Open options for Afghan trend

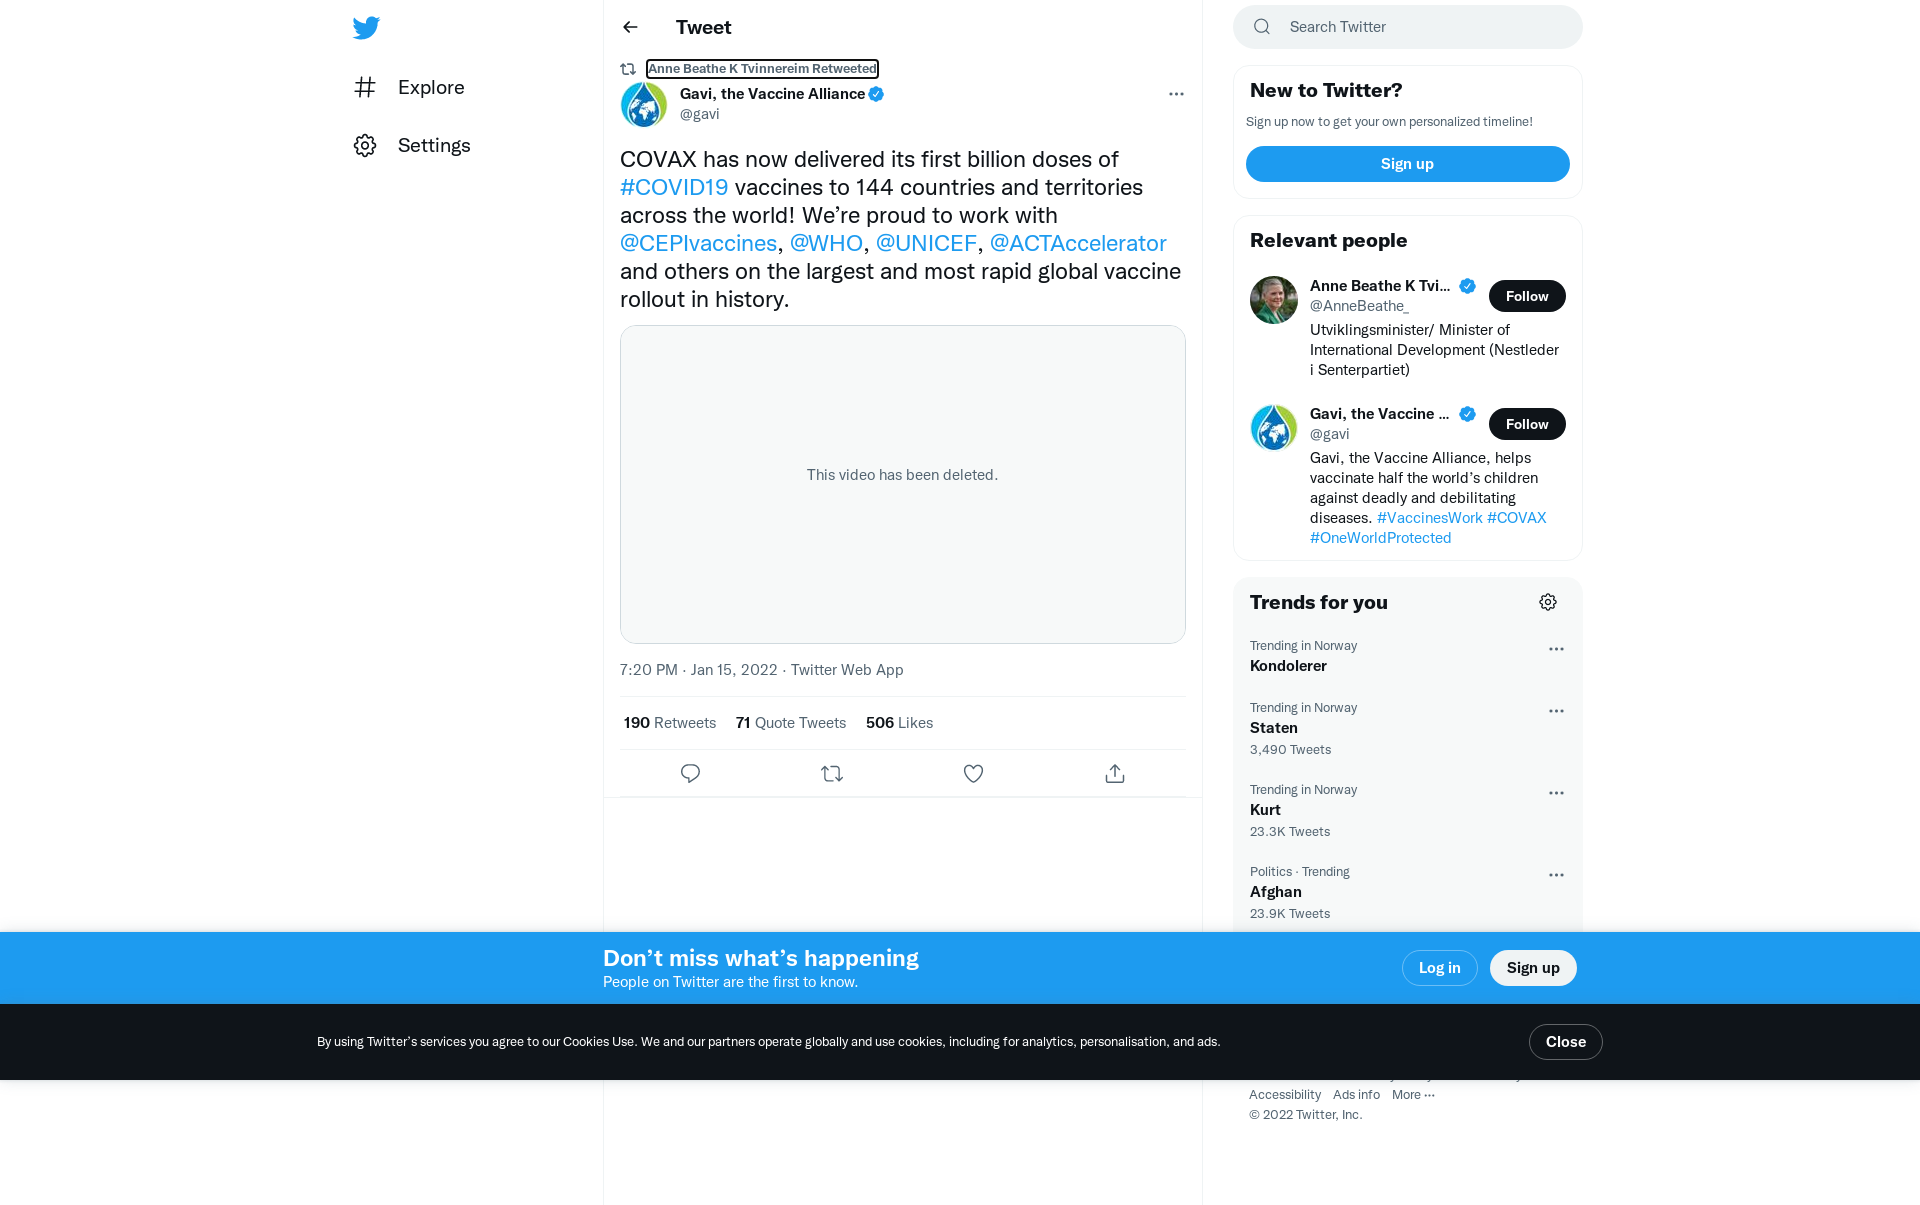[x=1556, y=875]
